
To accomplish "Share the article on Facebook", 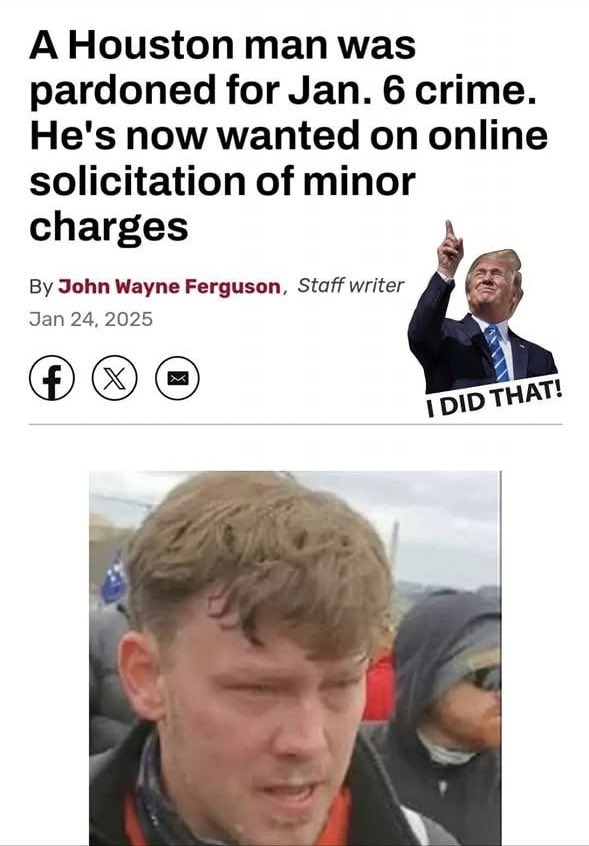I will (x=51, y=378).
